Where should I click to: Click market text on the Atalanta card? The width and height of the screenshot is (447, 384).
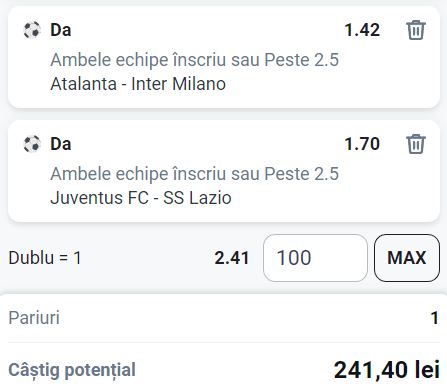click(x=194, y=60)
